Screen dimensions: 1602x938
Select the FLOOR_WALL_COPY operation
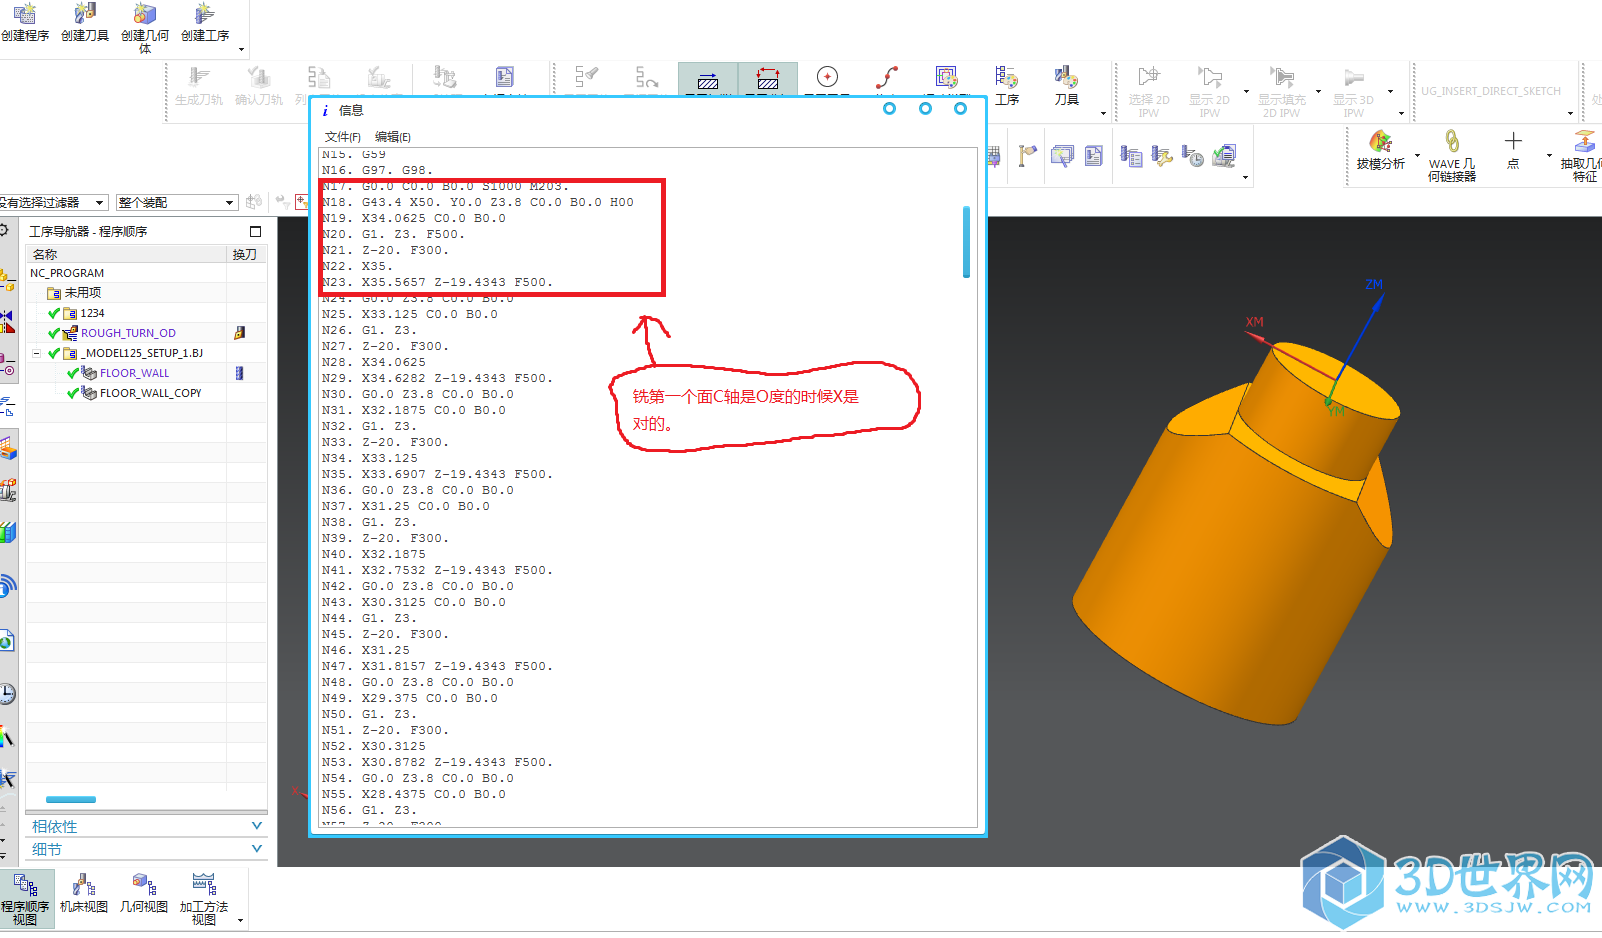click(x=150, y=393)
